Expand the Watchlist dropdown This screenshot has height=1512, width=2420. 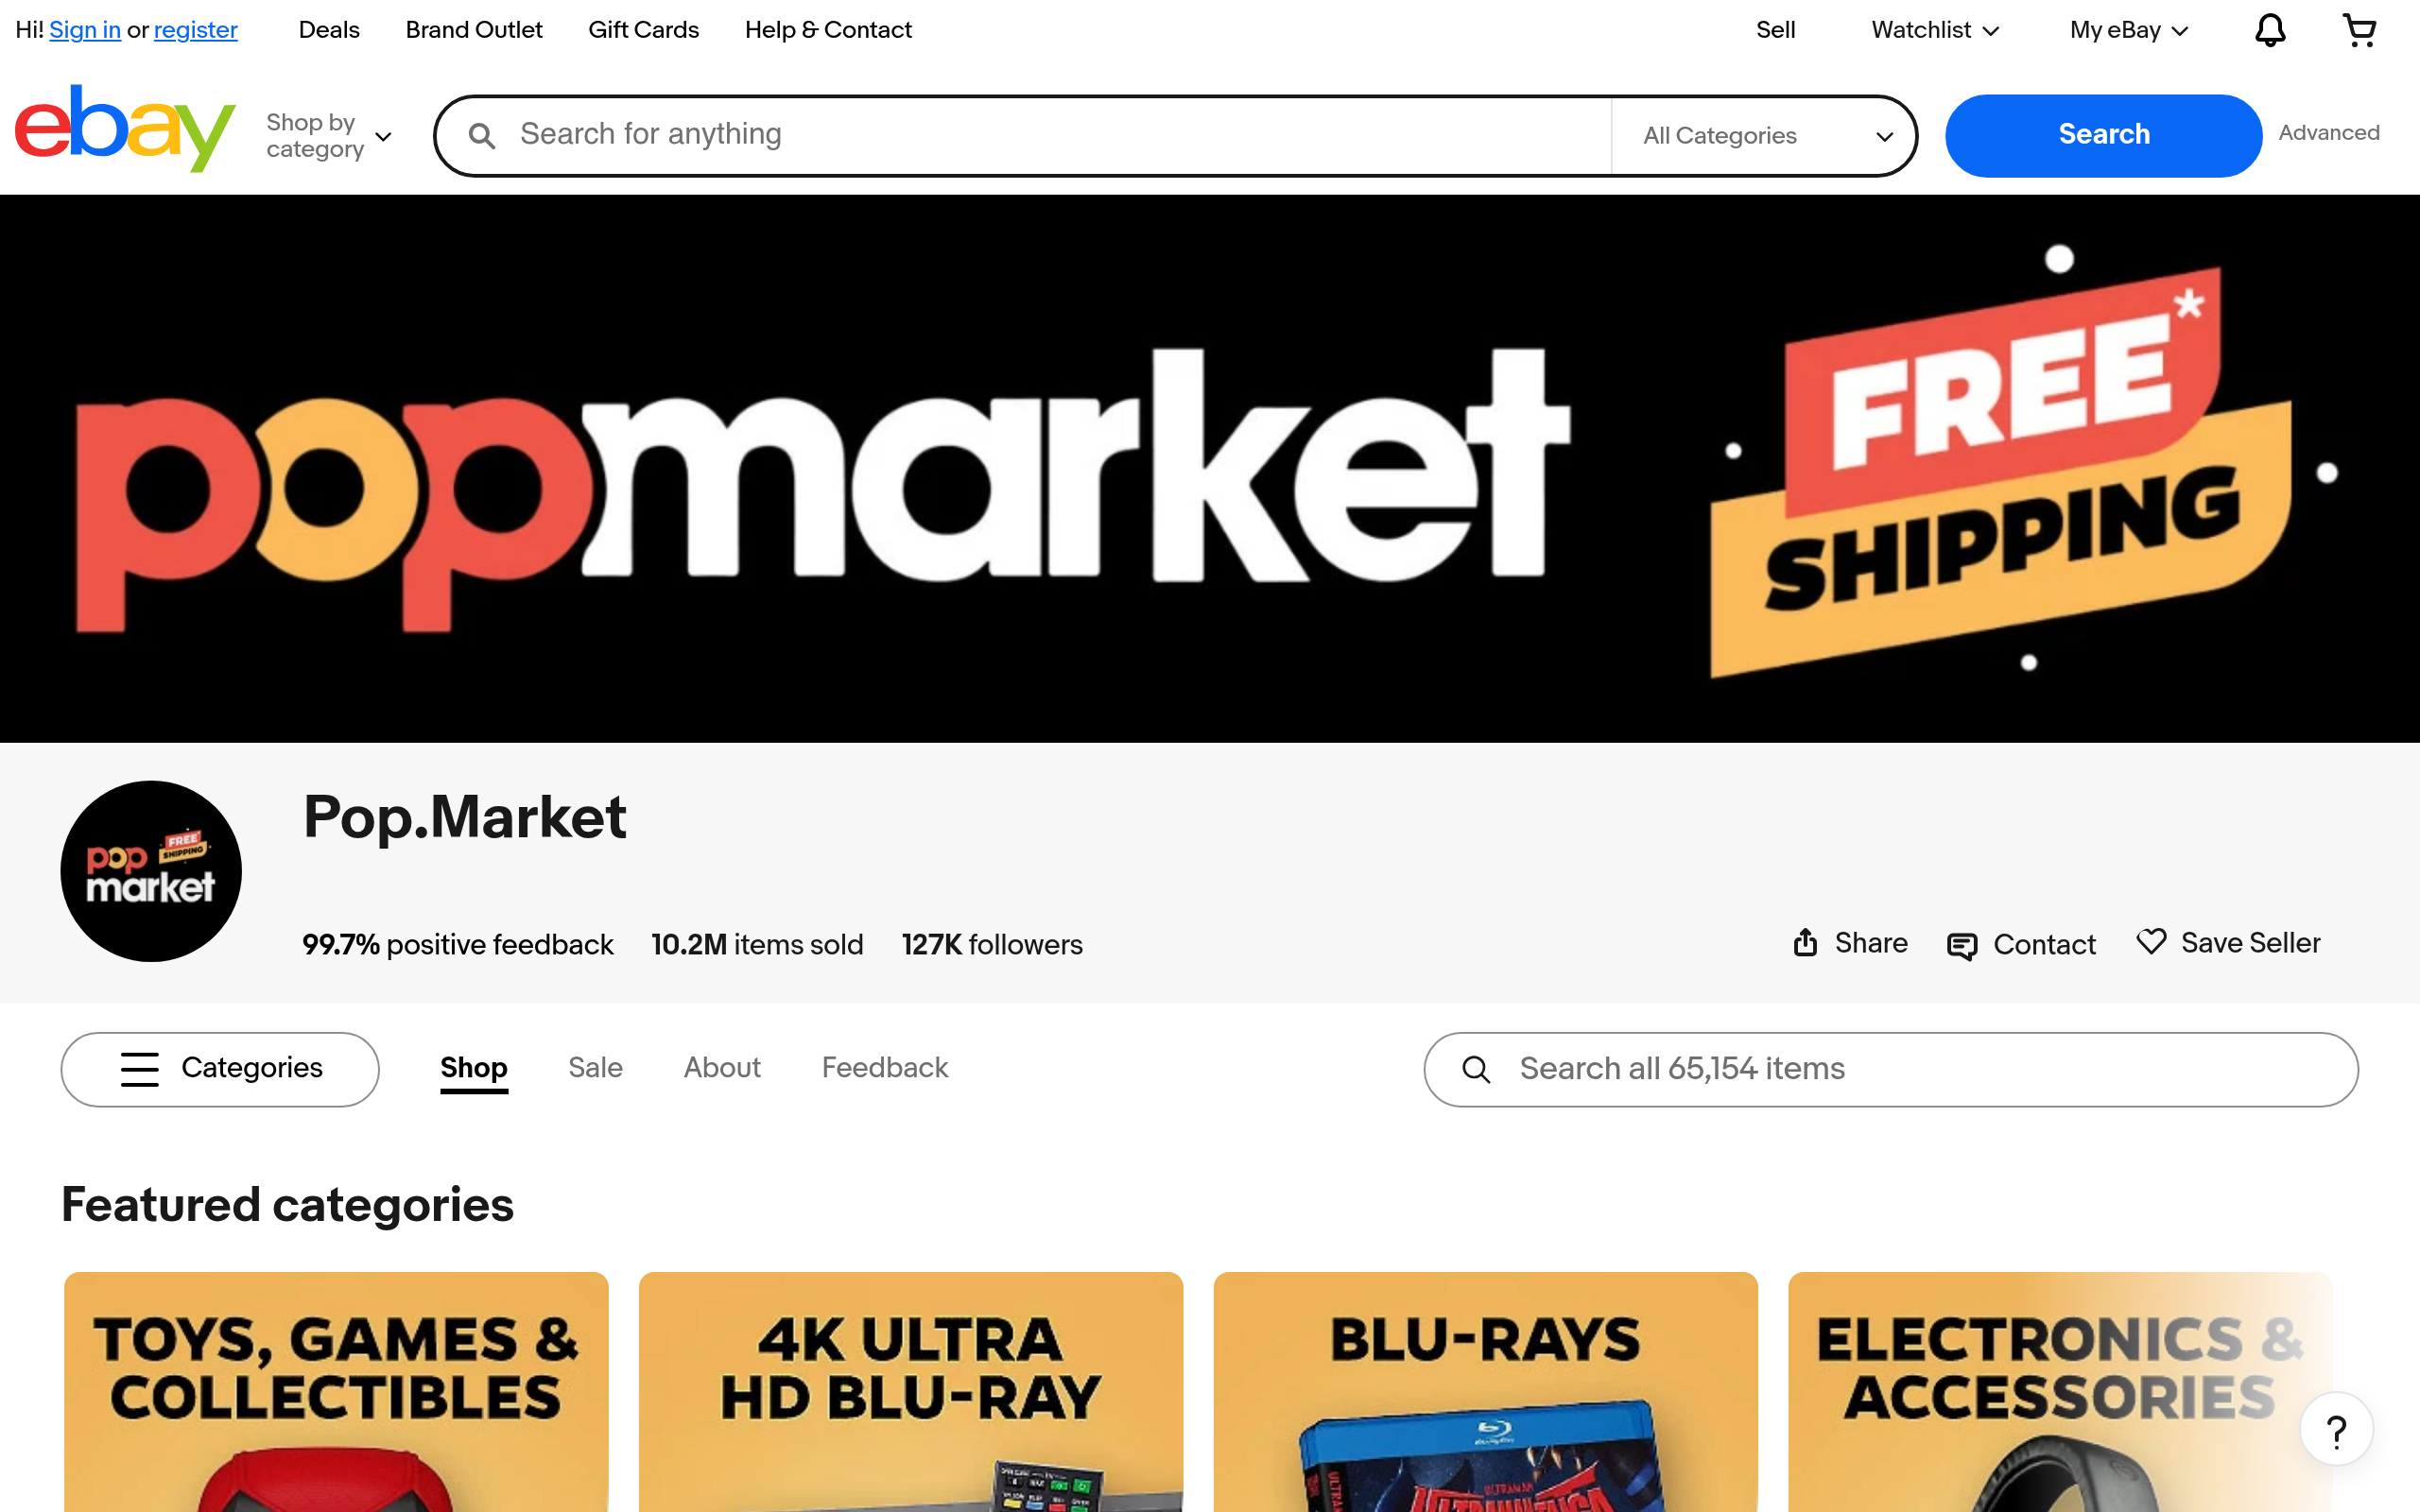(x=1935, y=30)
